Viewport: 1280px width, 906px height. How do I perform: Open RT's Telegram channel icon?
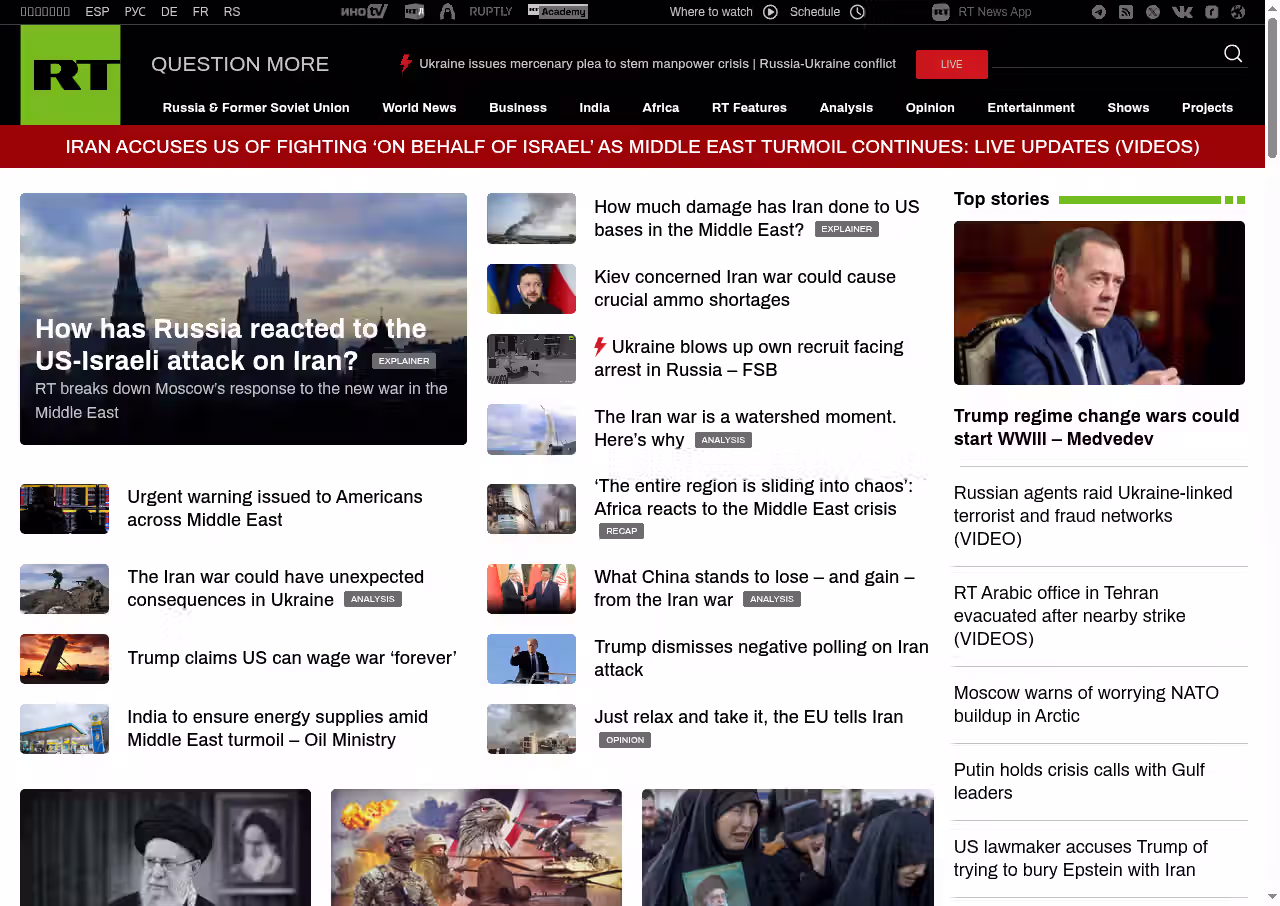click(1099, 12)
